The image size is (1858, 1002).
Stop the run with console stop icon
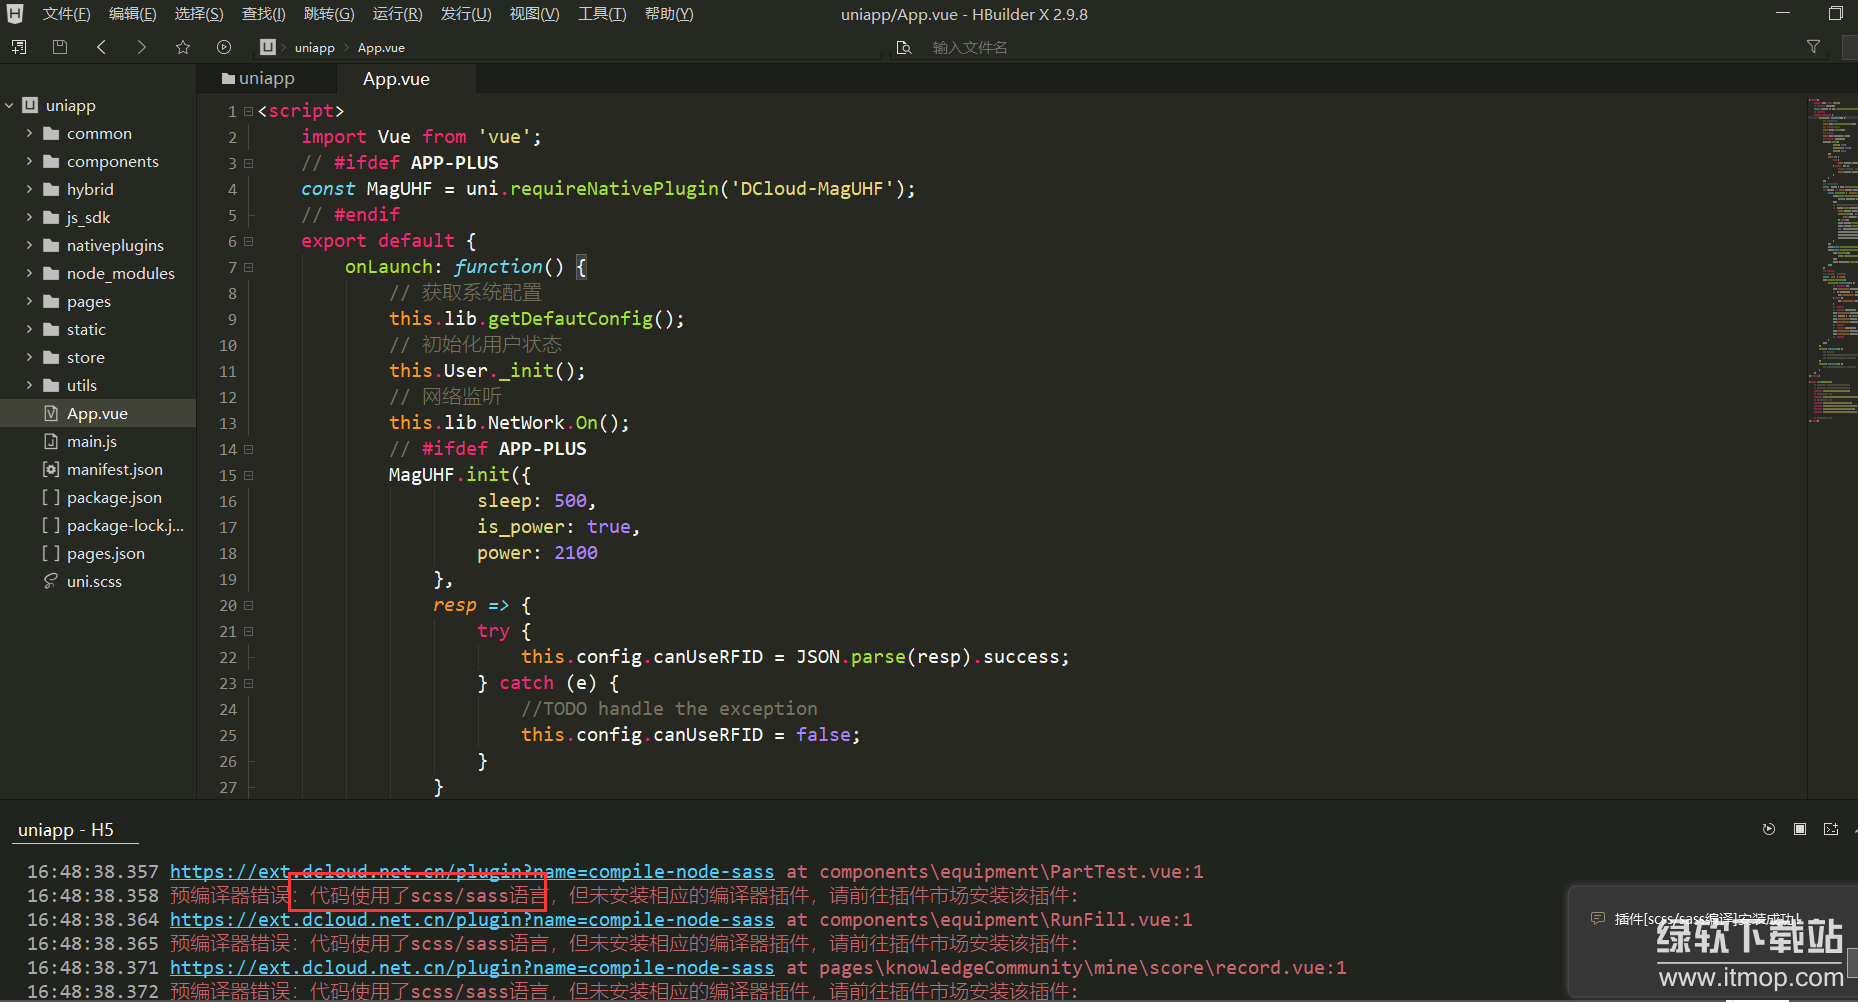[1800, 829]
